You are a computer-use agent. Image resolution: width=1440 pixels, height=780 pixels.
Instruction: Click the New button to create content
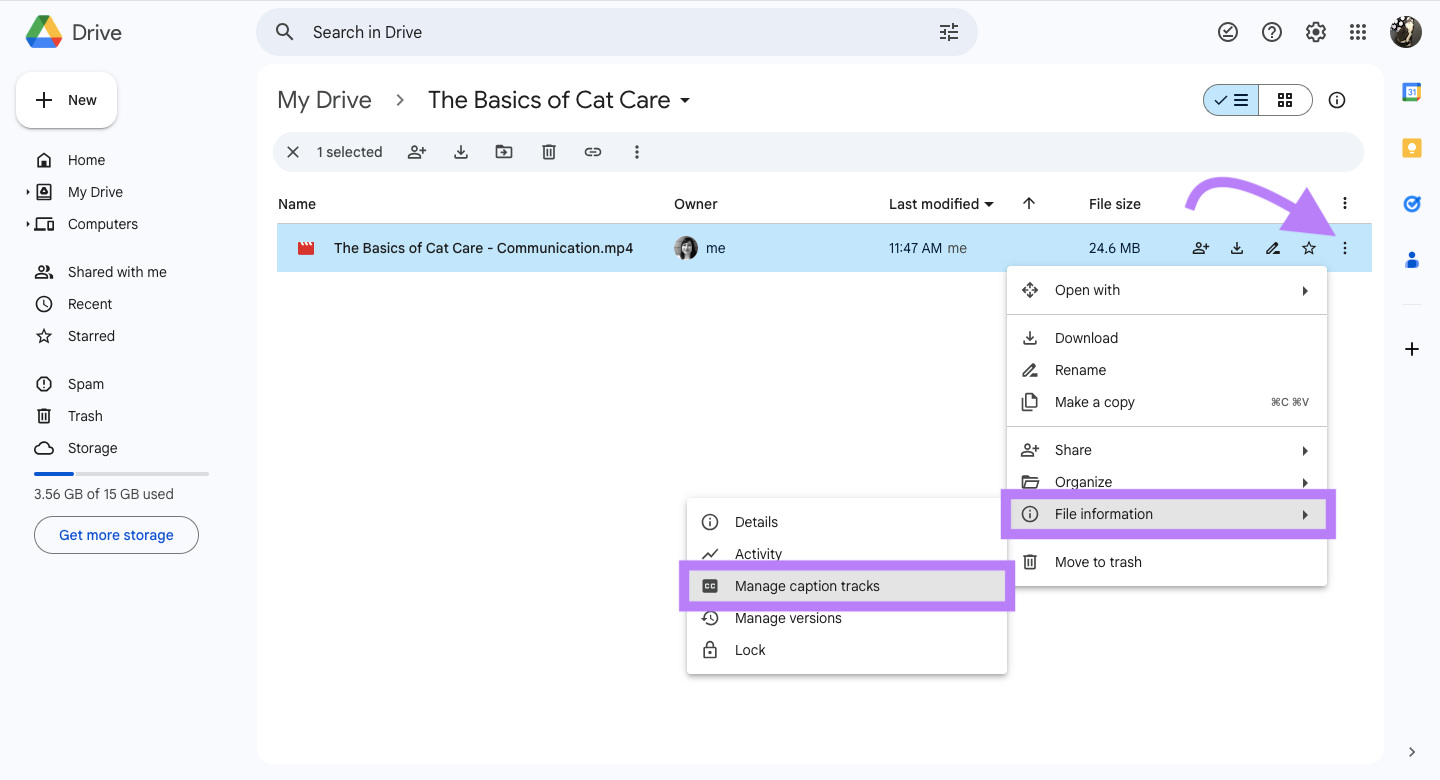[66, 99]
